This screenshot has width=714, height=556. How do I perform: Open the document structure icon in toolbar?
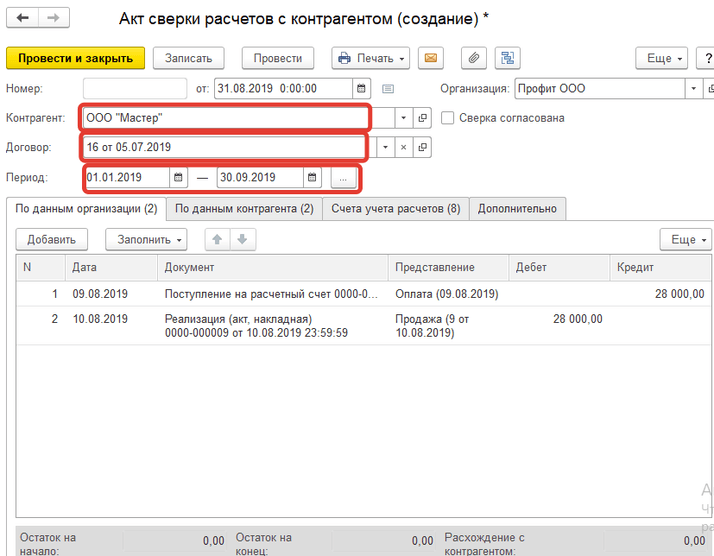[509, 58]
